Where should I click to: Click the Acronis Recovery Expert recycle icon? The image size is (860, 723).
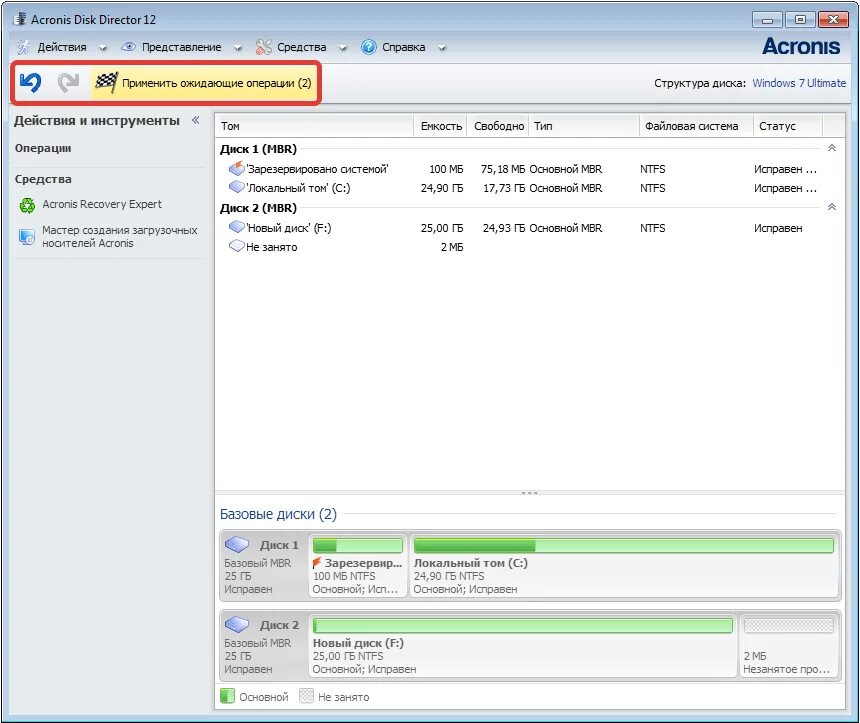tap(27, 206)
